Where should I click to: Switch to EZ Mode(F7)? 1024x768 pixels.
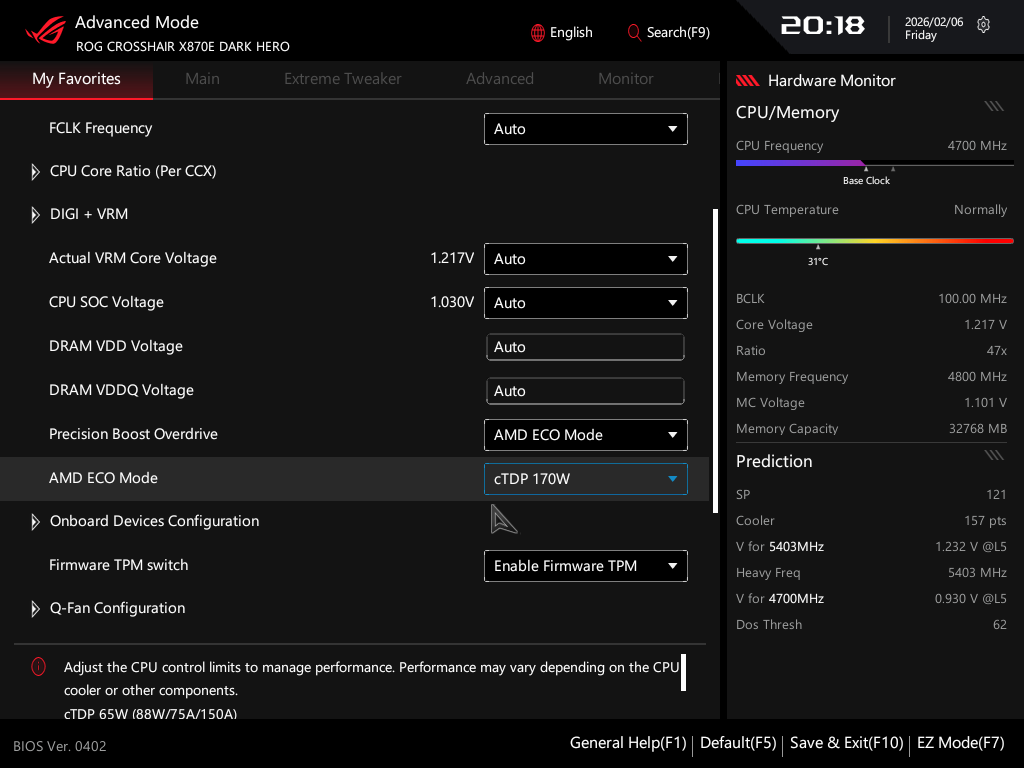pos(960,743)
